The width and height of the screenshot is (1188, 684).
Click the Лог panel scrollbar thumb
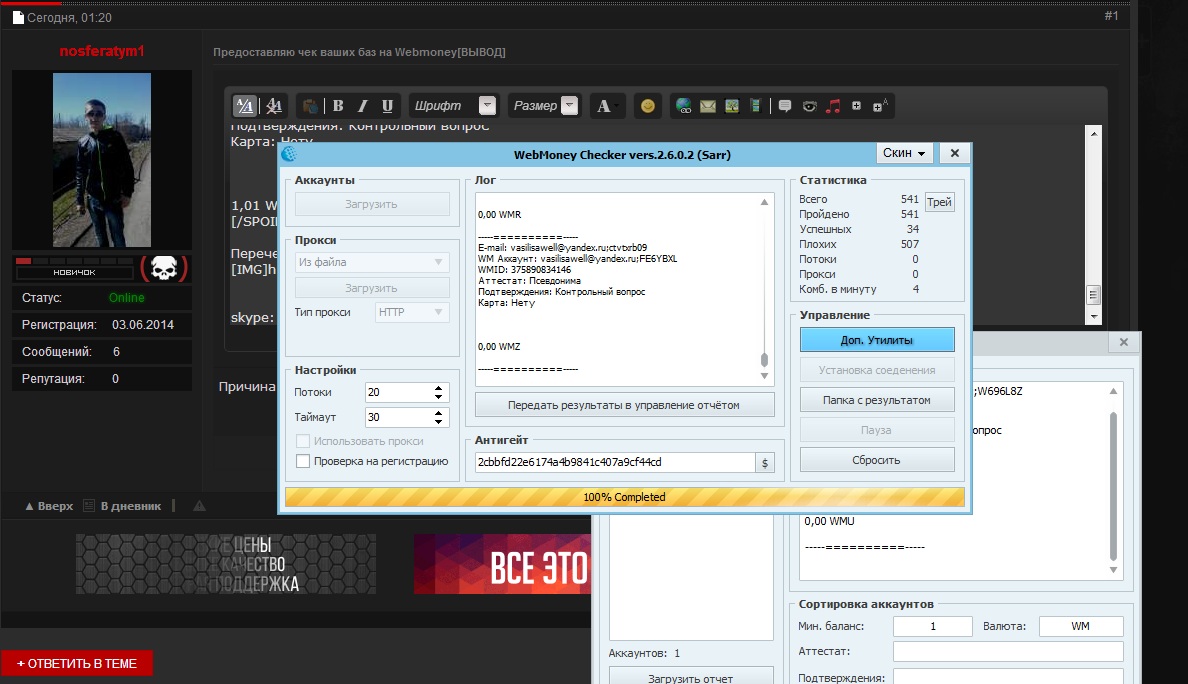pyautogui.click(x=764, y=360)
